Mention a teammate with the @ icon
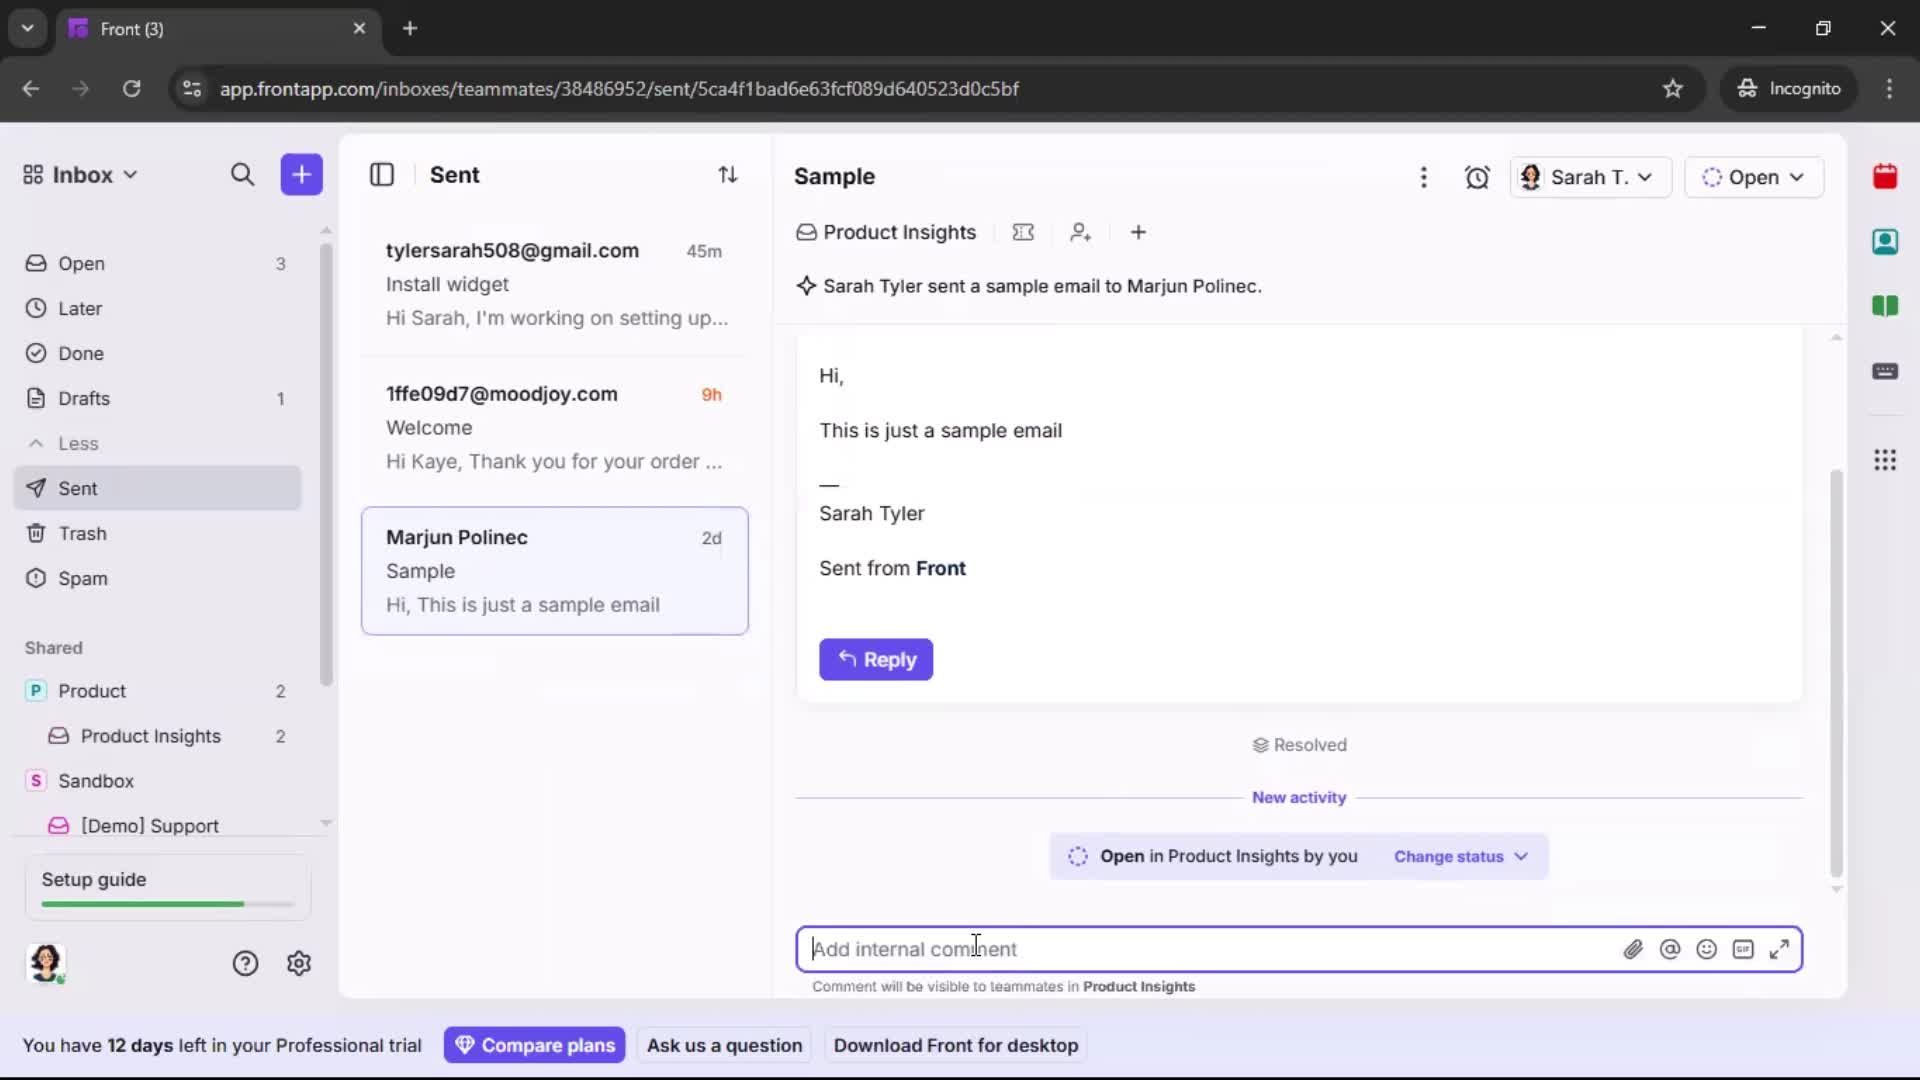This screenshot has width=1920, height=1080. point(1670,949)
